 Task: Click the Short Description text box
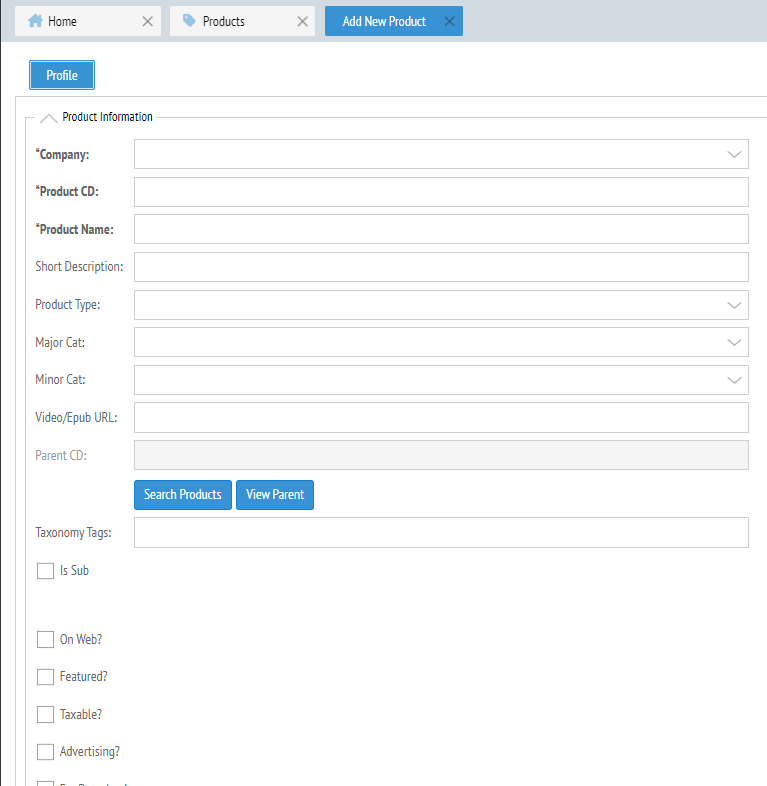441,267
